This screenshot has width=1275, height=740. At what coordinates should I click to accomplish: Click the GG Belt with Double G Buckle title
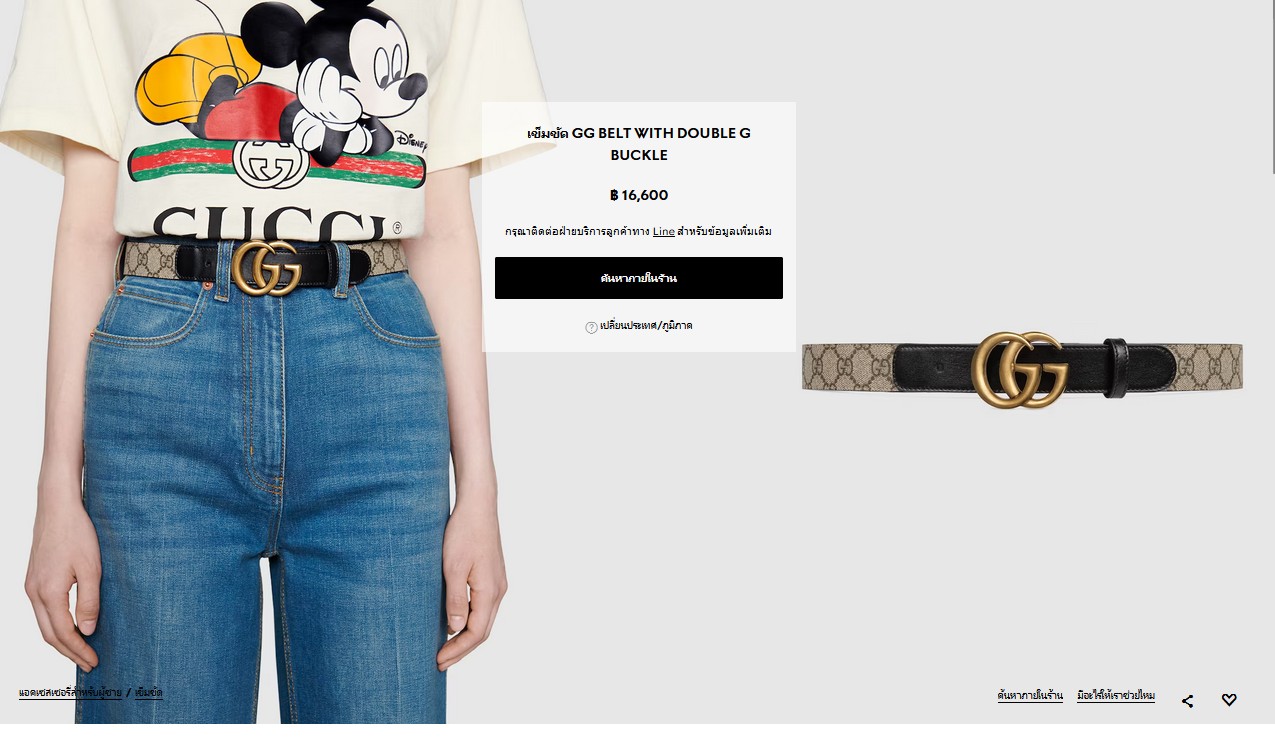point(639,144)
